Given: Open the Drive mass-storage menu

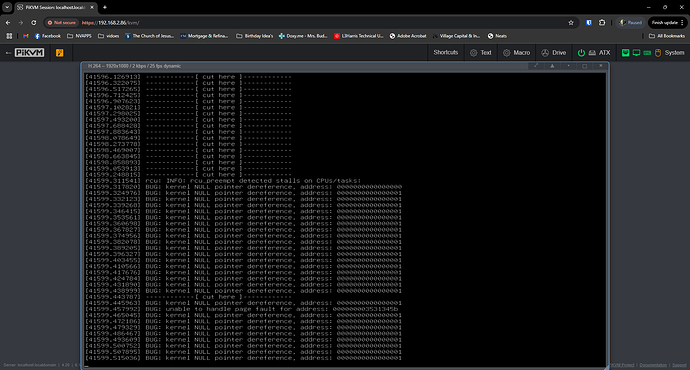Looking at the screenshot, I should pos(554,53).
